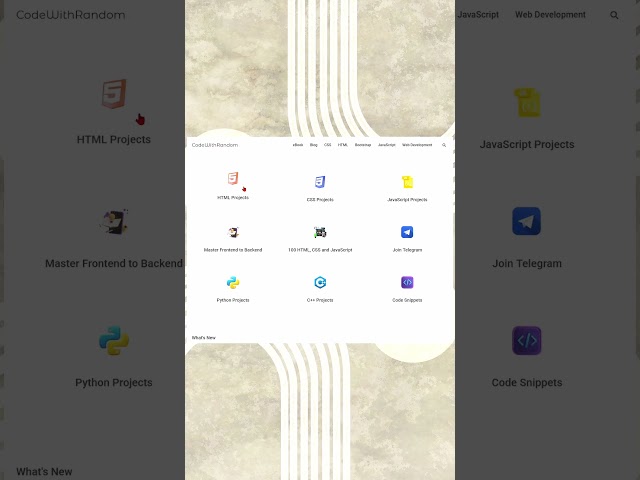Open the CSS menu item in the center page
This screenshot has height=480, width=640.
[x=327, y=145]
